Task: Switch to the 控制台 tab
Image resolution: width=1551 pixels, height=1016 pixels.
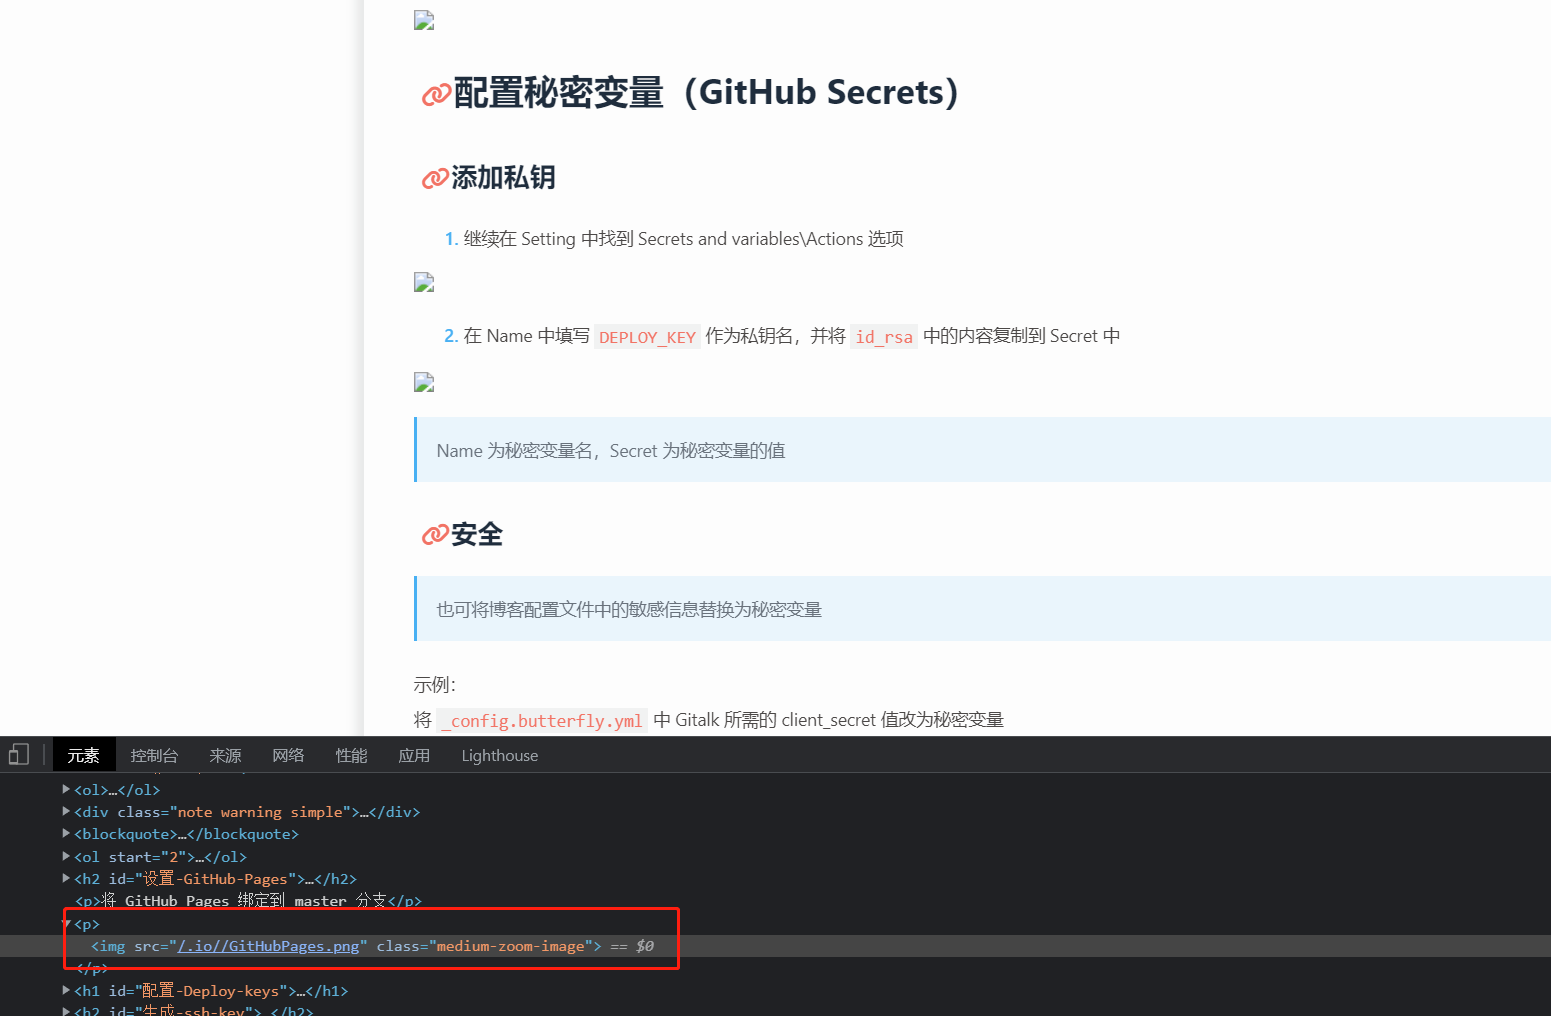Action: click(154, 756)
